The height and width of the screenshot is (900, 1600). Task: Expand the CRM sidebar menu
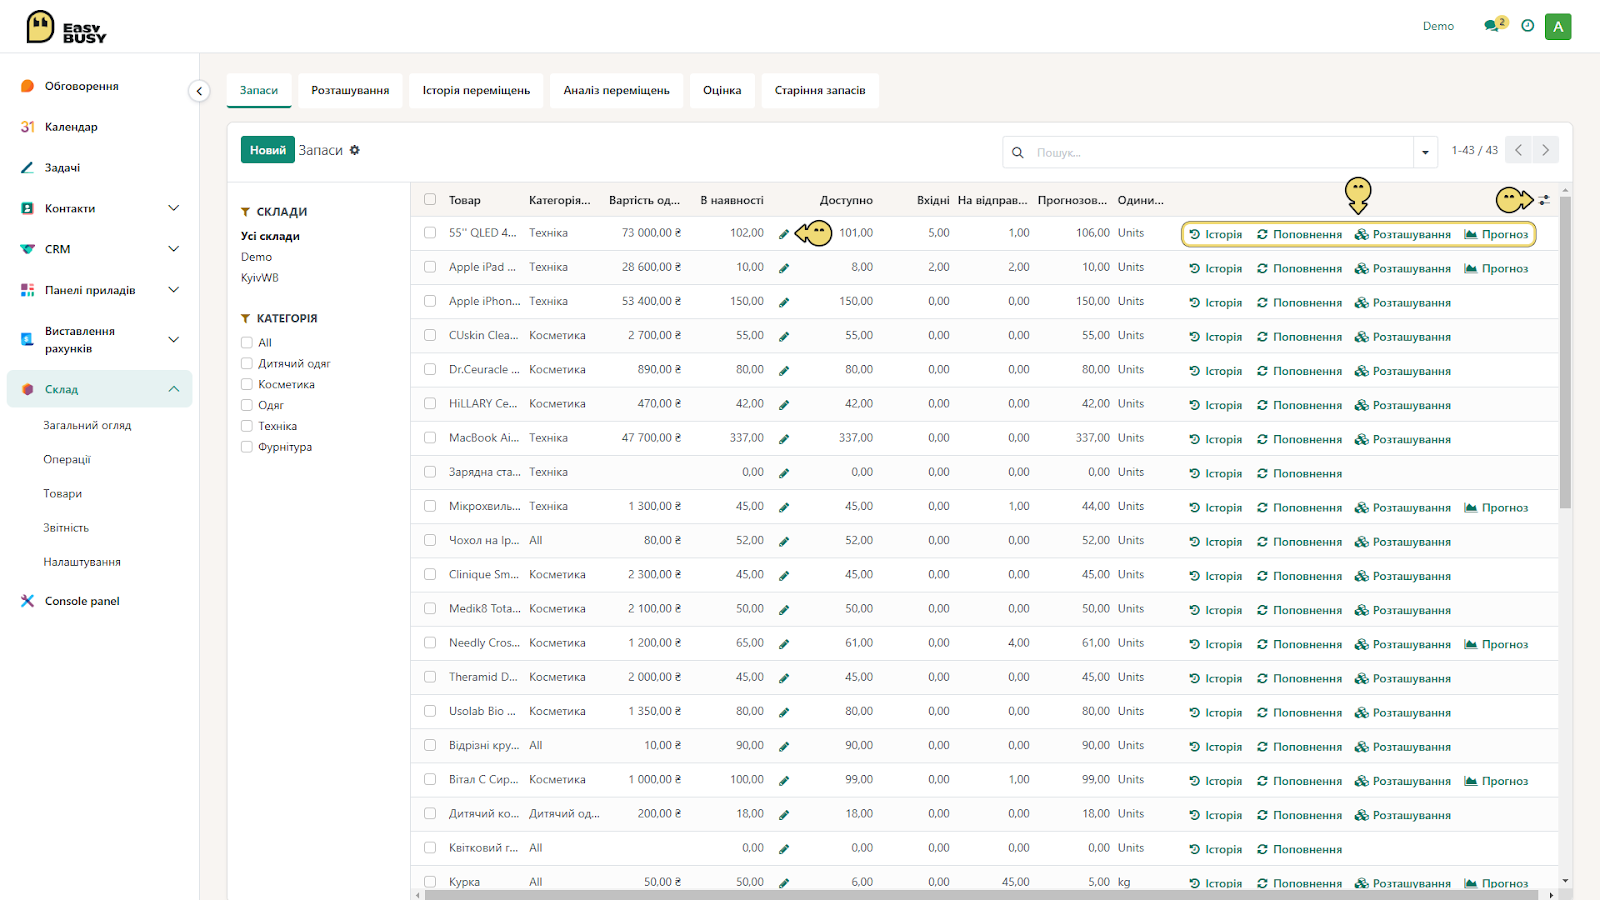[173, 249]
